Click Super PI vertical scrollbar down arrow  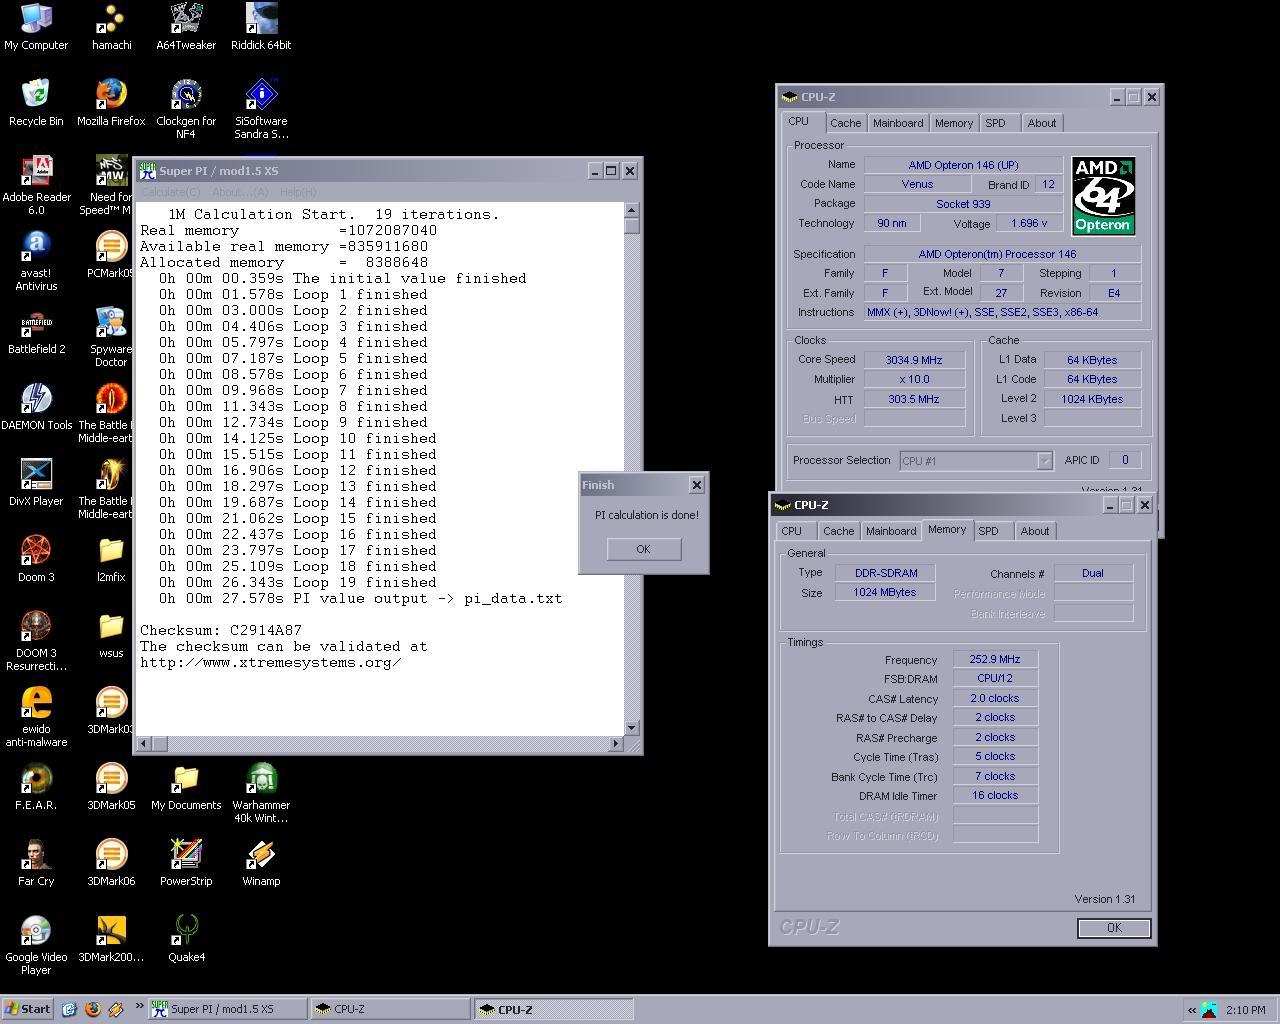click(632, 728)
